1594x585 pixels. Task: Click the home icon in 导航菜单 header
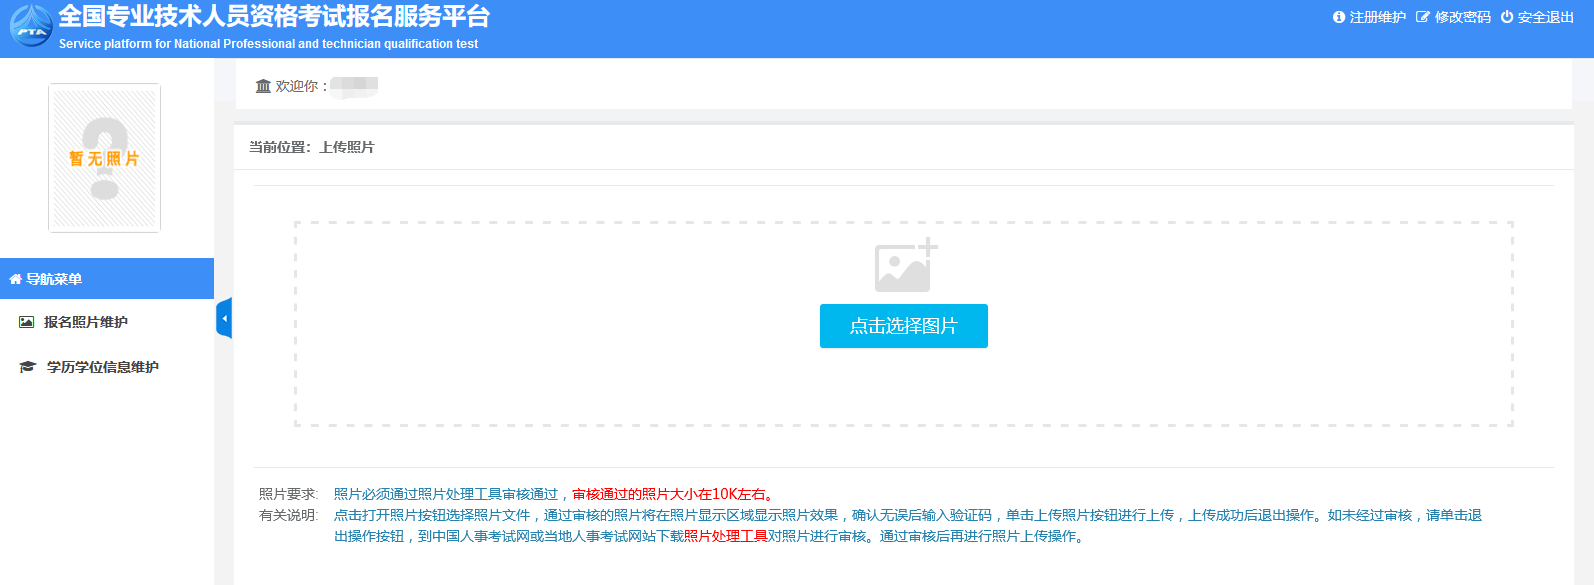[15, 279]
